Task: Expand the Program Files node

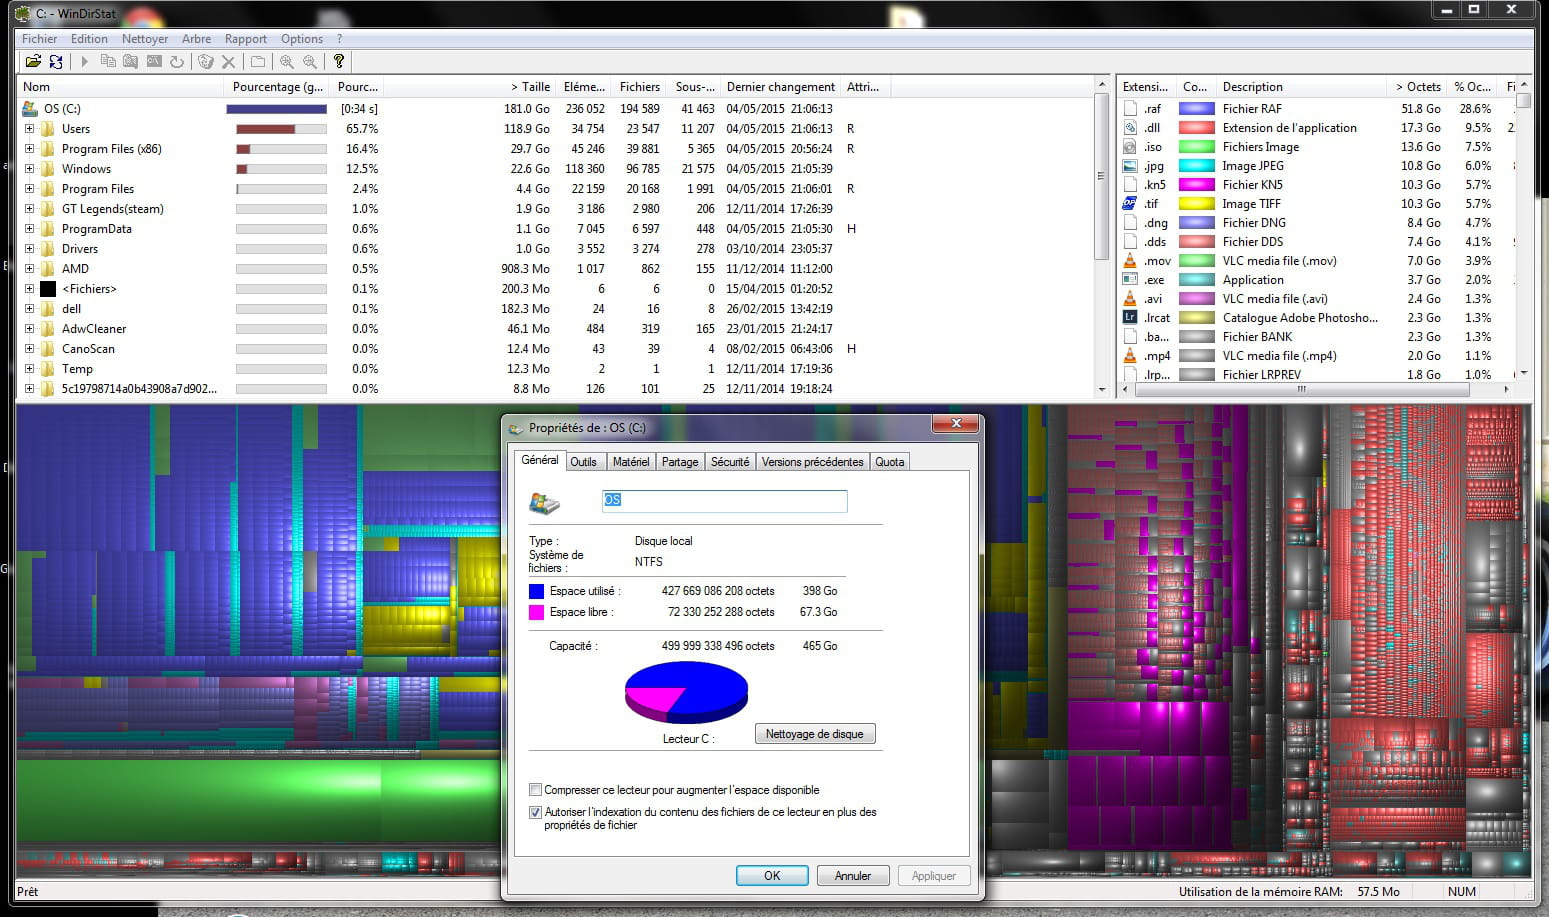Action: coord(29,188)
